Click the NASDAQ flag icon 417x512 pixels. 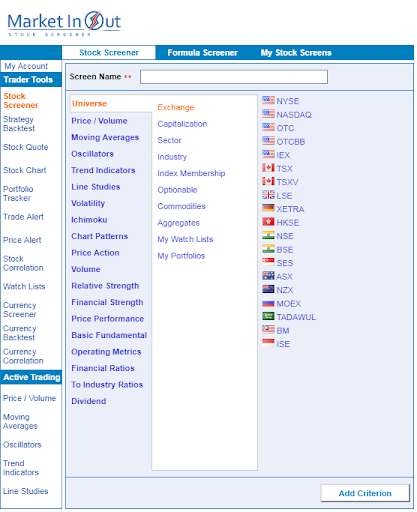click(268, 114)
